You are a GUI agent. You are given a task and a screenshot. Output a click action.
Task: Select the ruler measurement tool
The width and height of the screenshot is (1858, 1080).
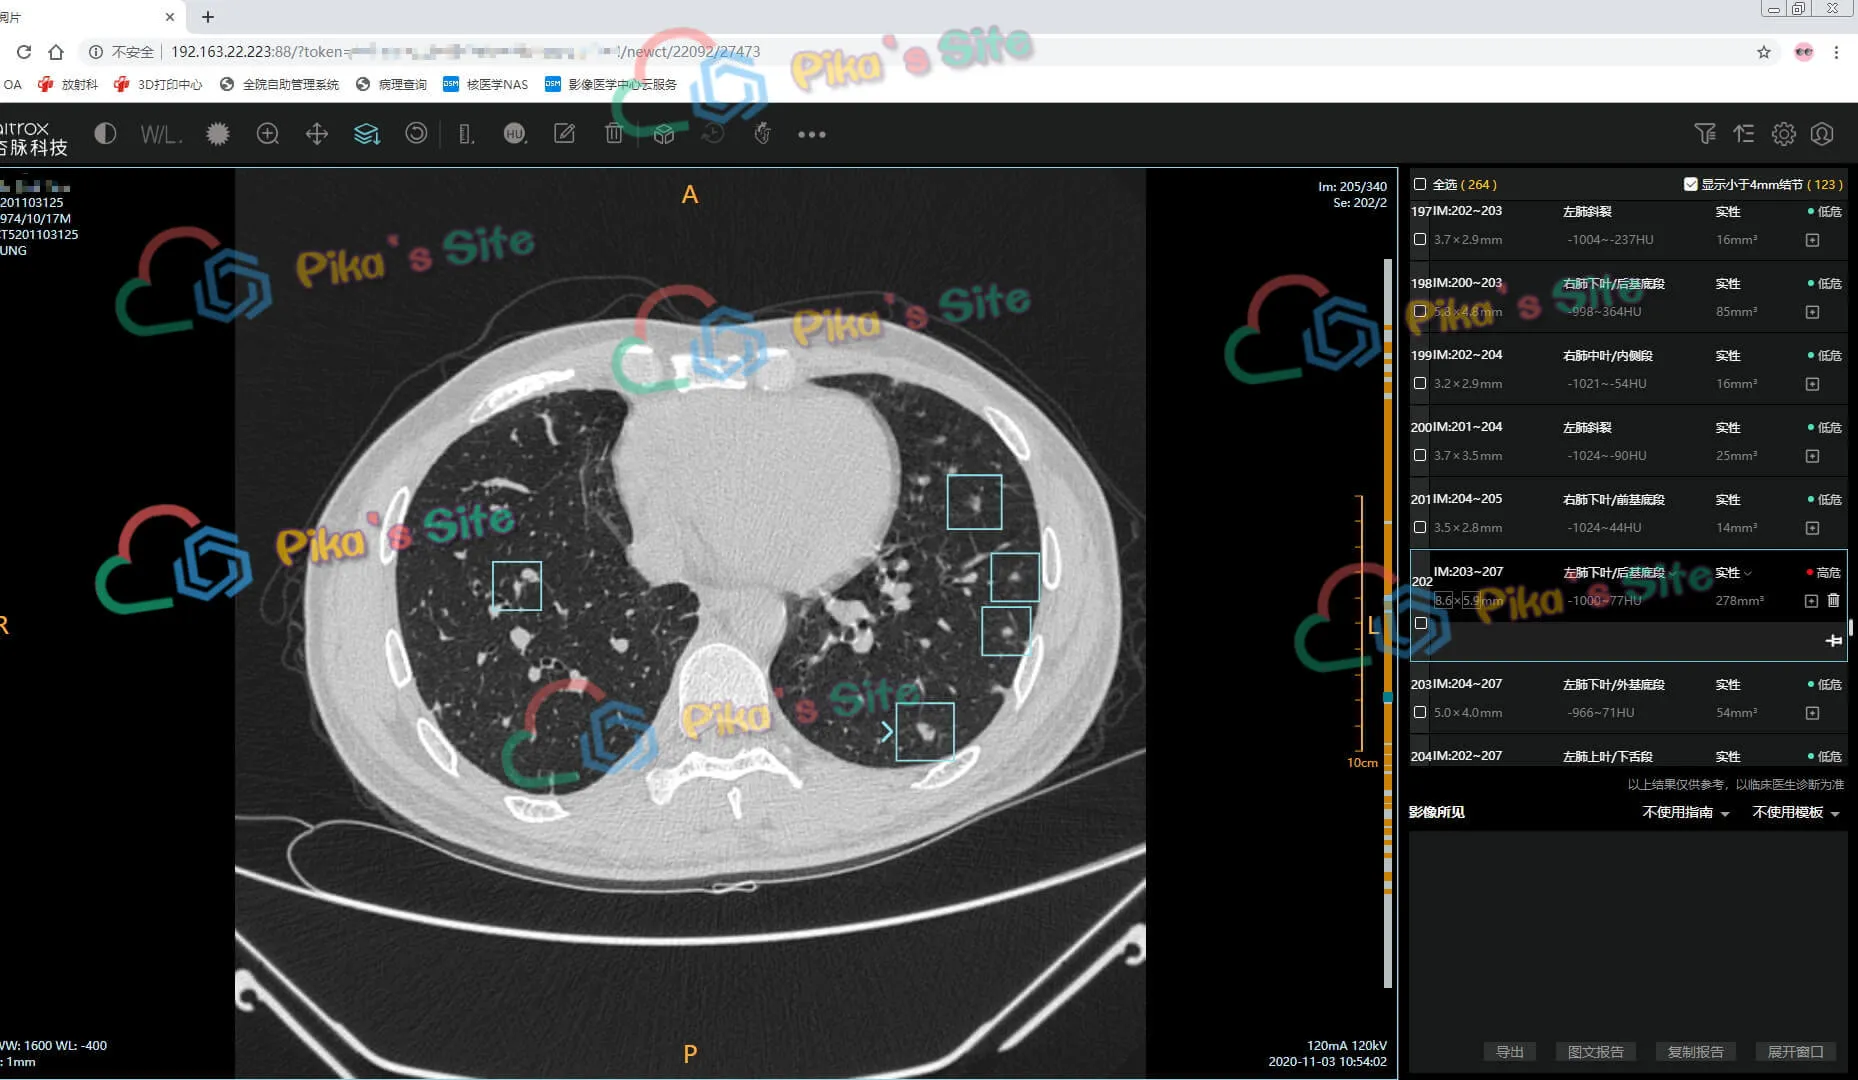click(466, 134)
